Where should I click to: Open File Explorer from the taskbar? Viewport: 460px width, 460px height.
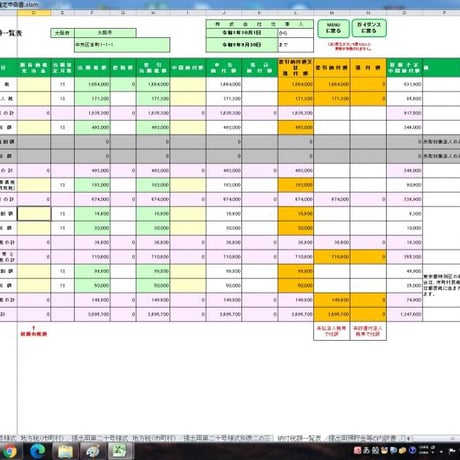pyautogui.click(x=65, y=451)
